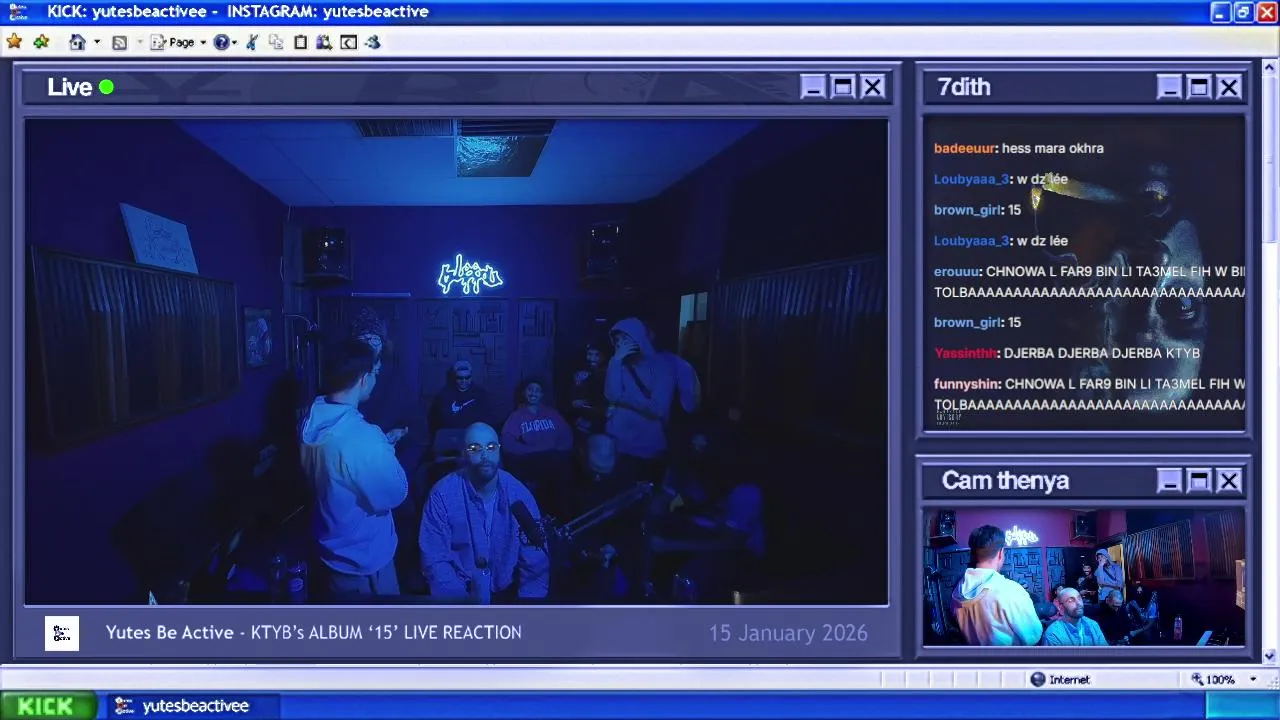Click username Yassinthh in the chat
The height and width of the screenshot is (720, 1280).
pyautogui.click(x=965, y=353)
